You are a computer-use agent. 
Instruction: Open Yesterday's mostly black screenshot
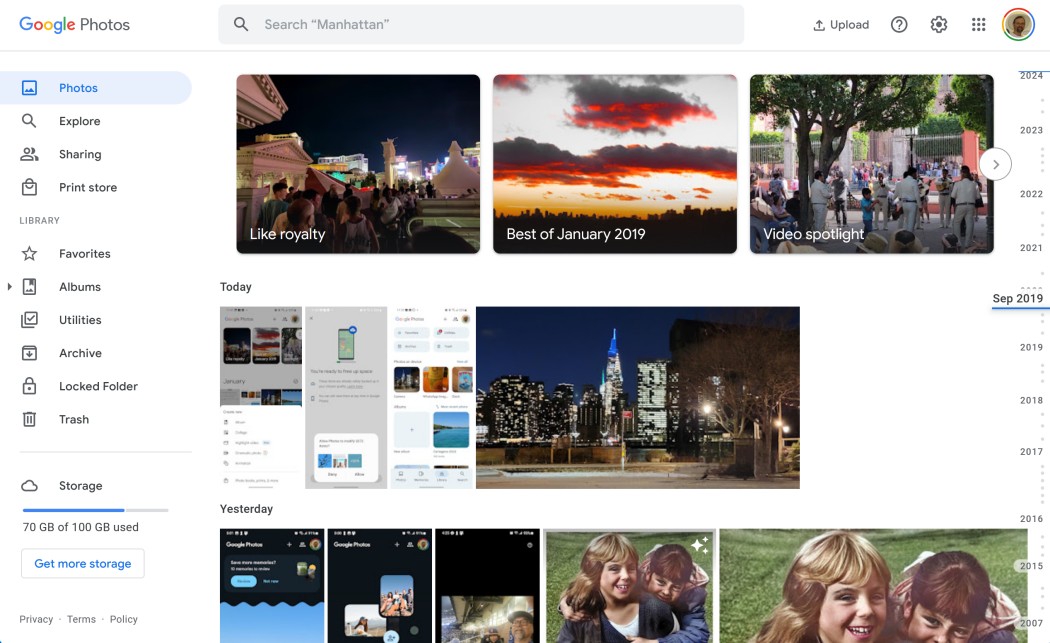coord(488,586)
